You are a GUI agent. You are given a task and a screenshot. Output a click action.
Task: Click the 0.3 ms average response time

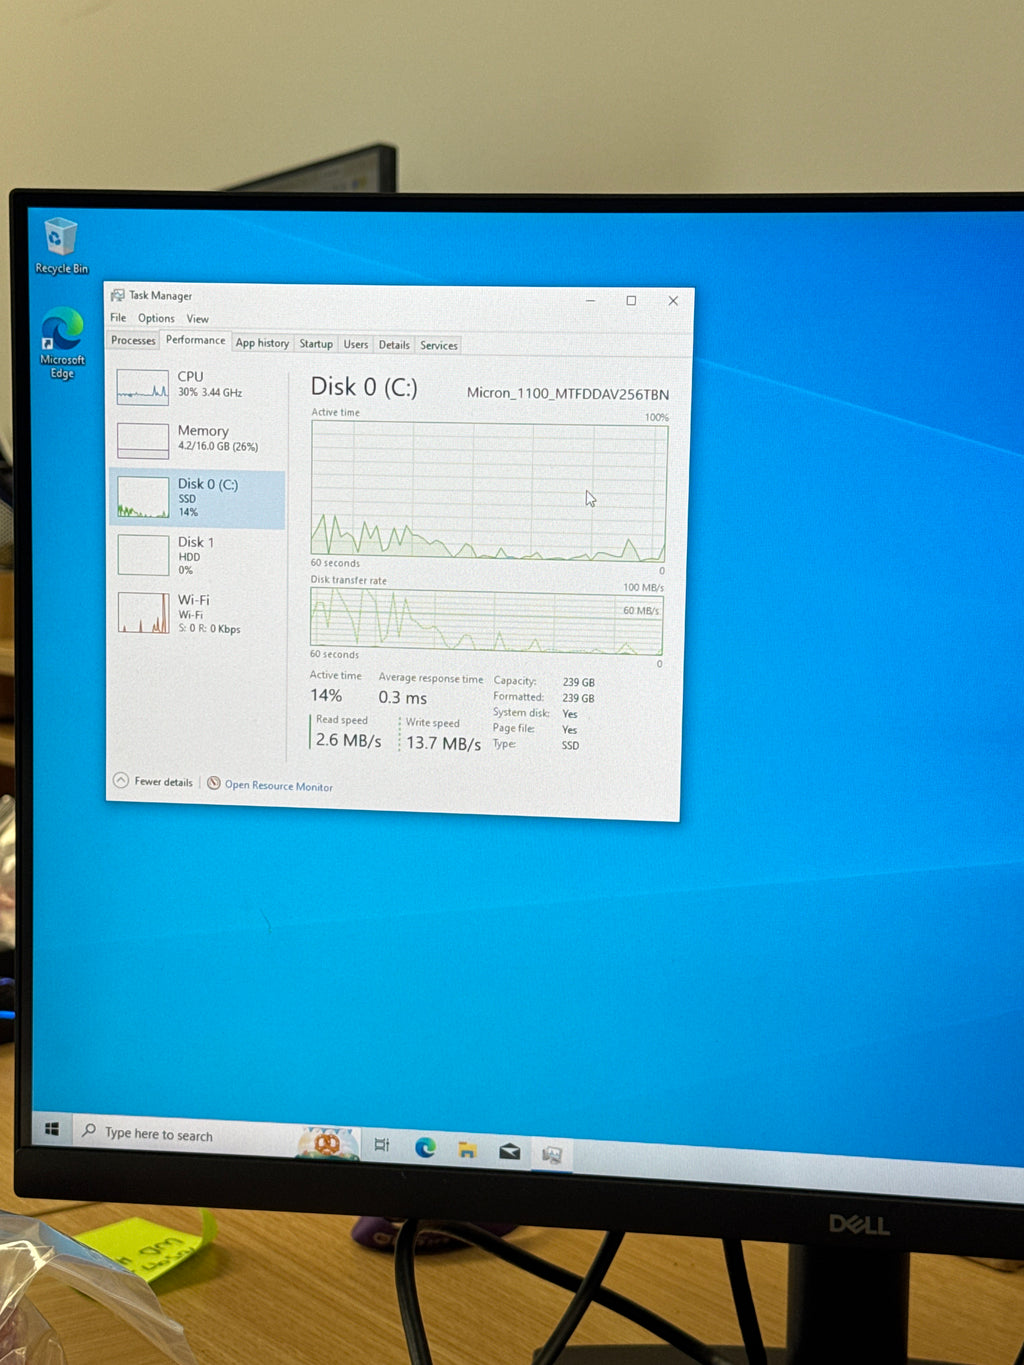tap(403, 698)
